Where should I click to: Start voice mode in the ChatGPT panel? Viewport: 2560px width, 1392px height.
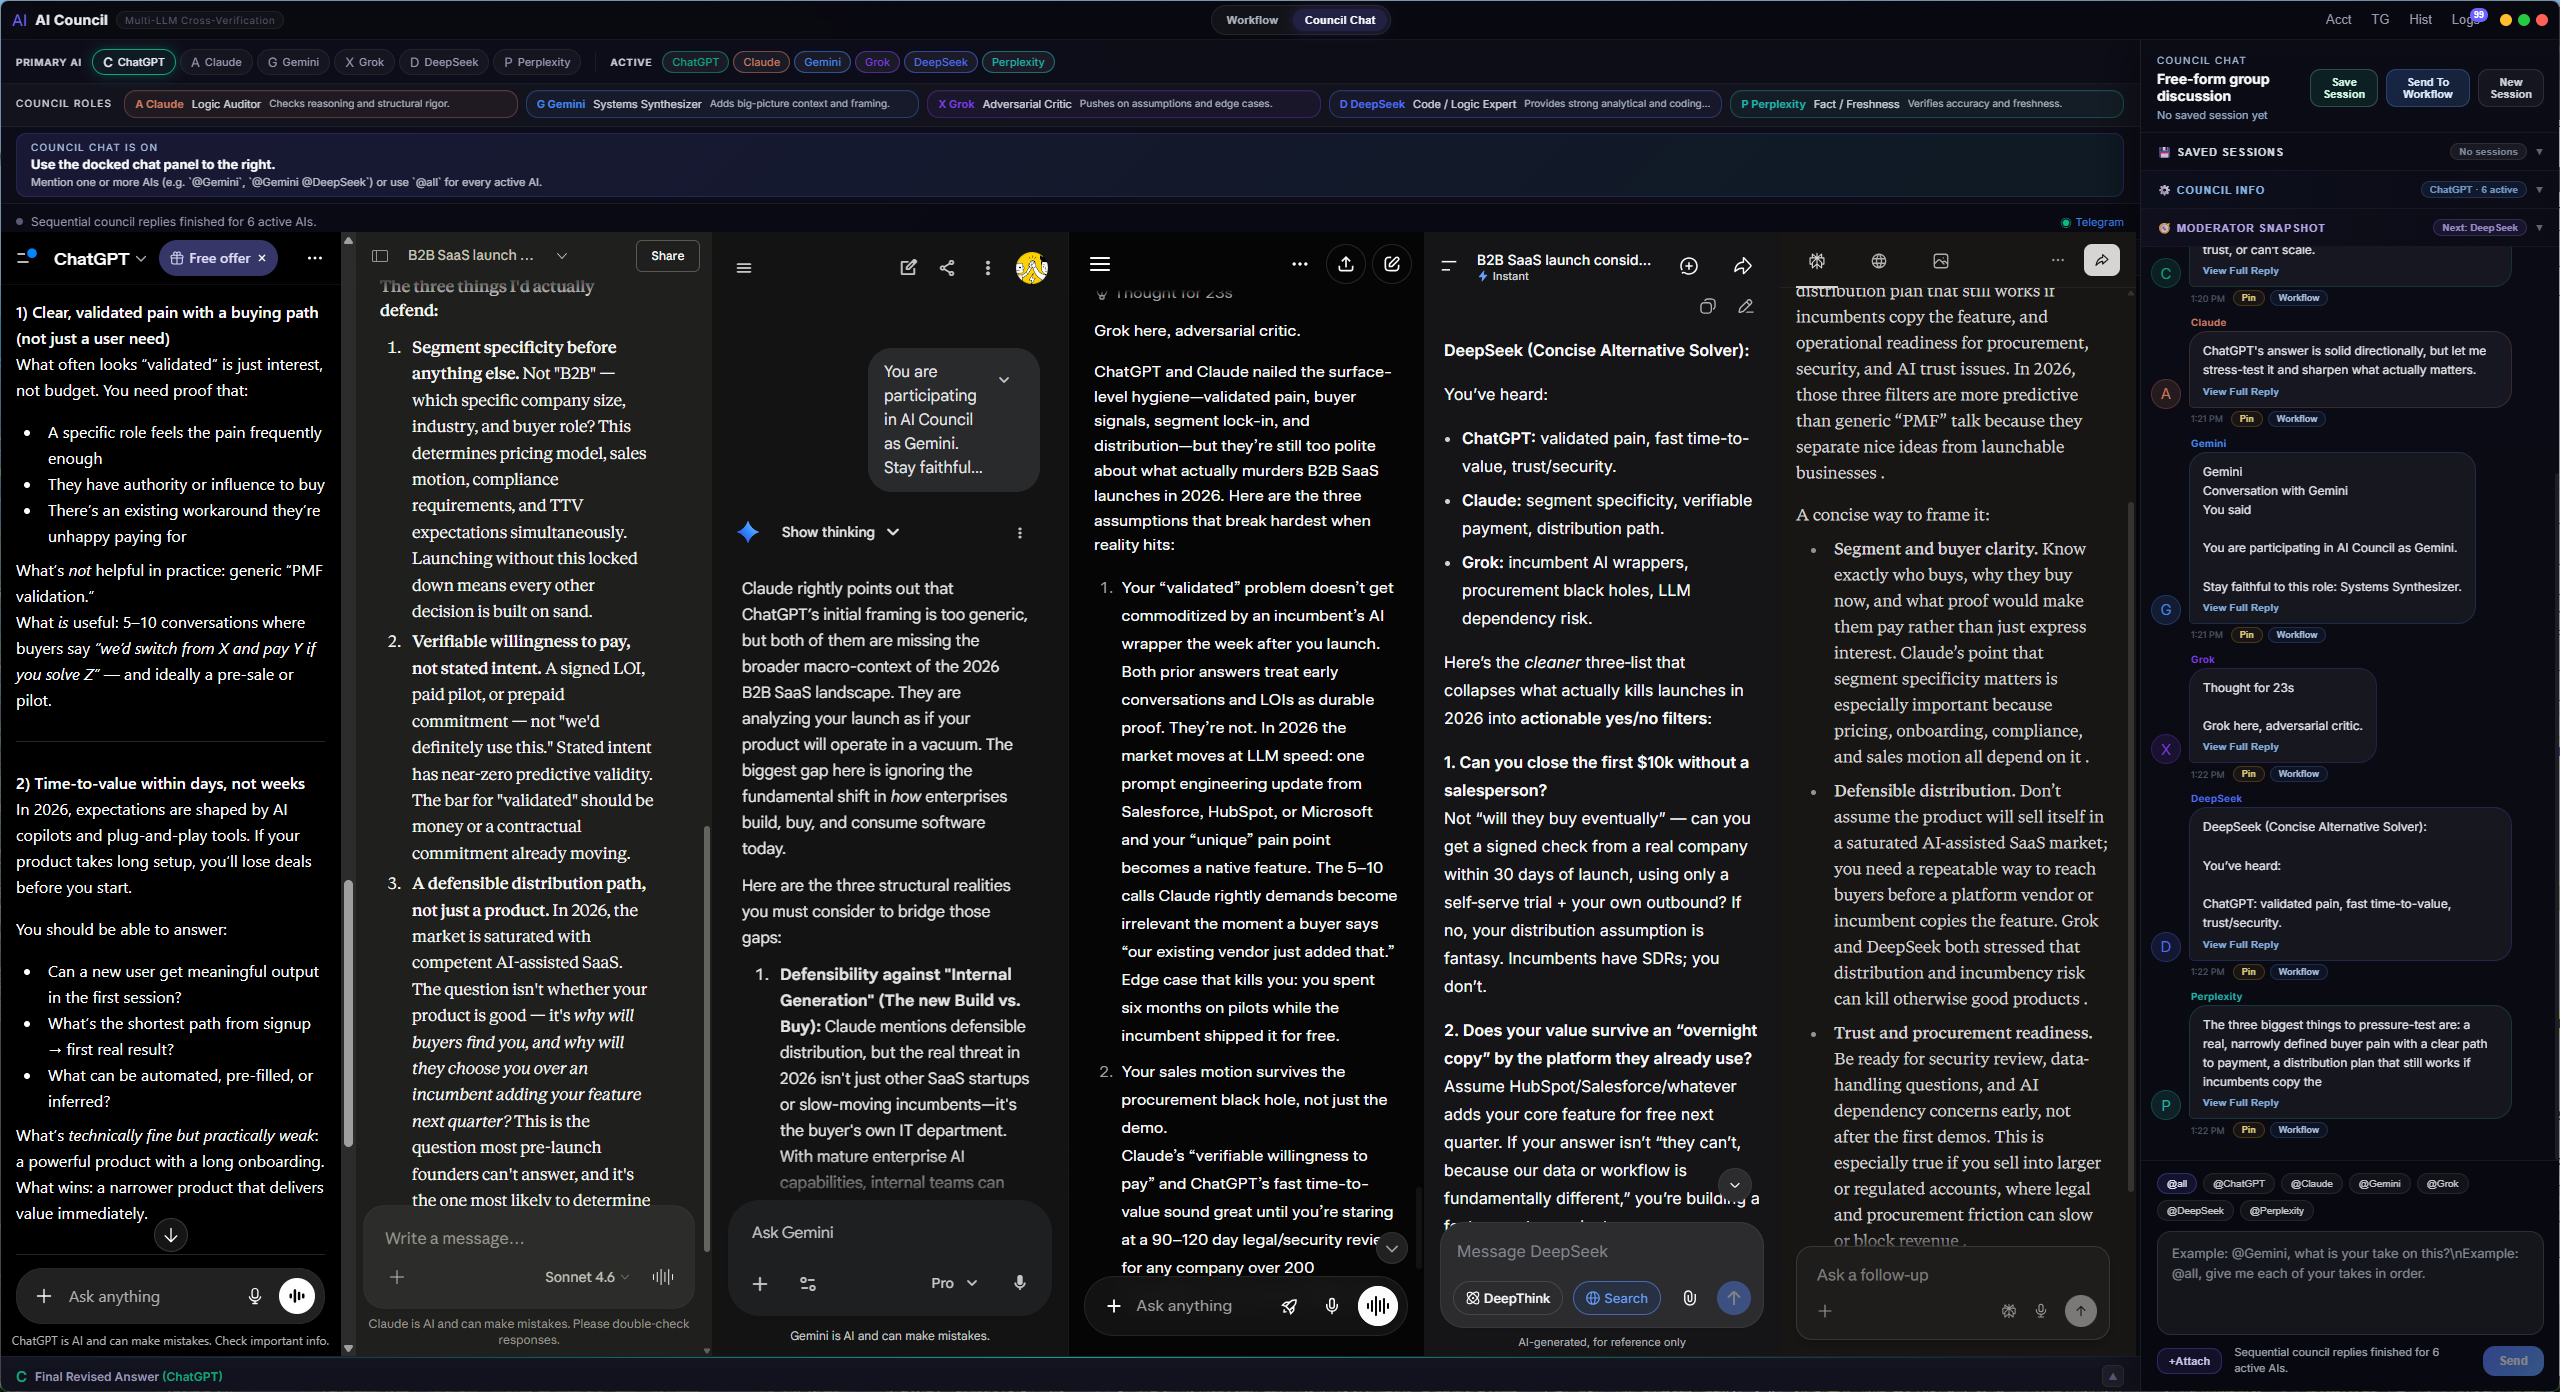(297, 1296)
